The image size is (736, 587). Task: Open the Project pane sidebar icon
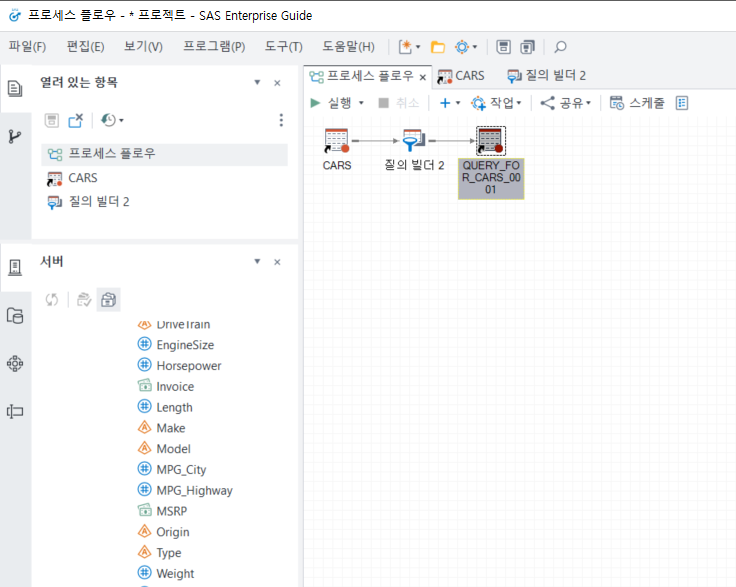click(x=15, y=88)
